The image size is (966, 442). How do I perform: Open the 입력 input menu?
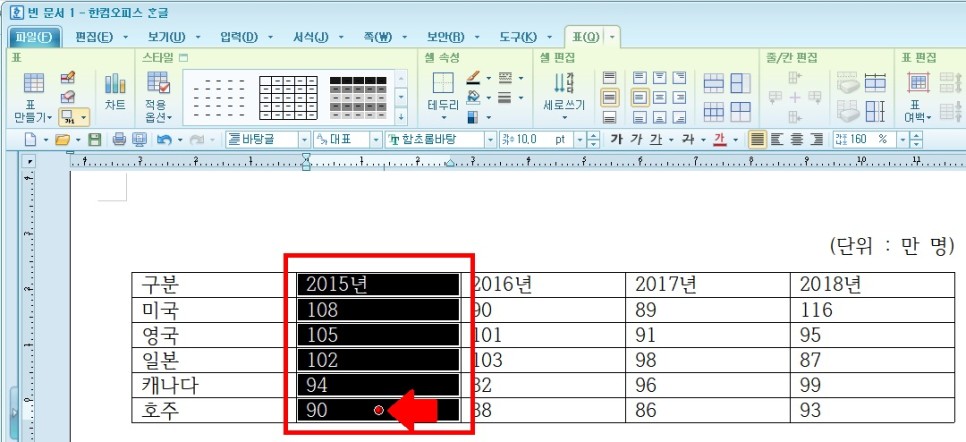coord(239,37)
